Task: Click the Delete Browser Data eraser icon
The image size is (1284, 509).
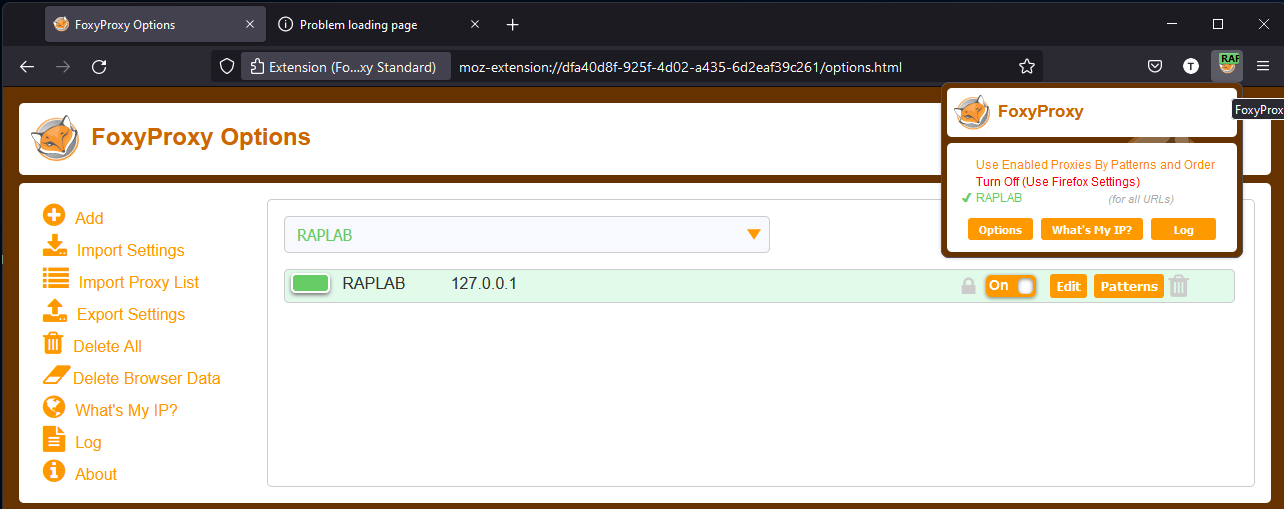Action: (x=56, y=376)
